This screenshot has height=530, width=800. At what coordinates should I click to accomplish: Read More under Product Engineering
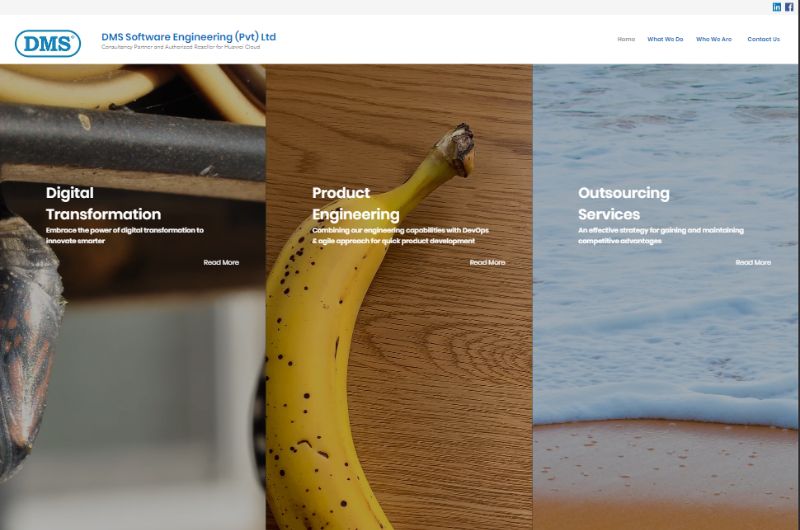[487, 262]
